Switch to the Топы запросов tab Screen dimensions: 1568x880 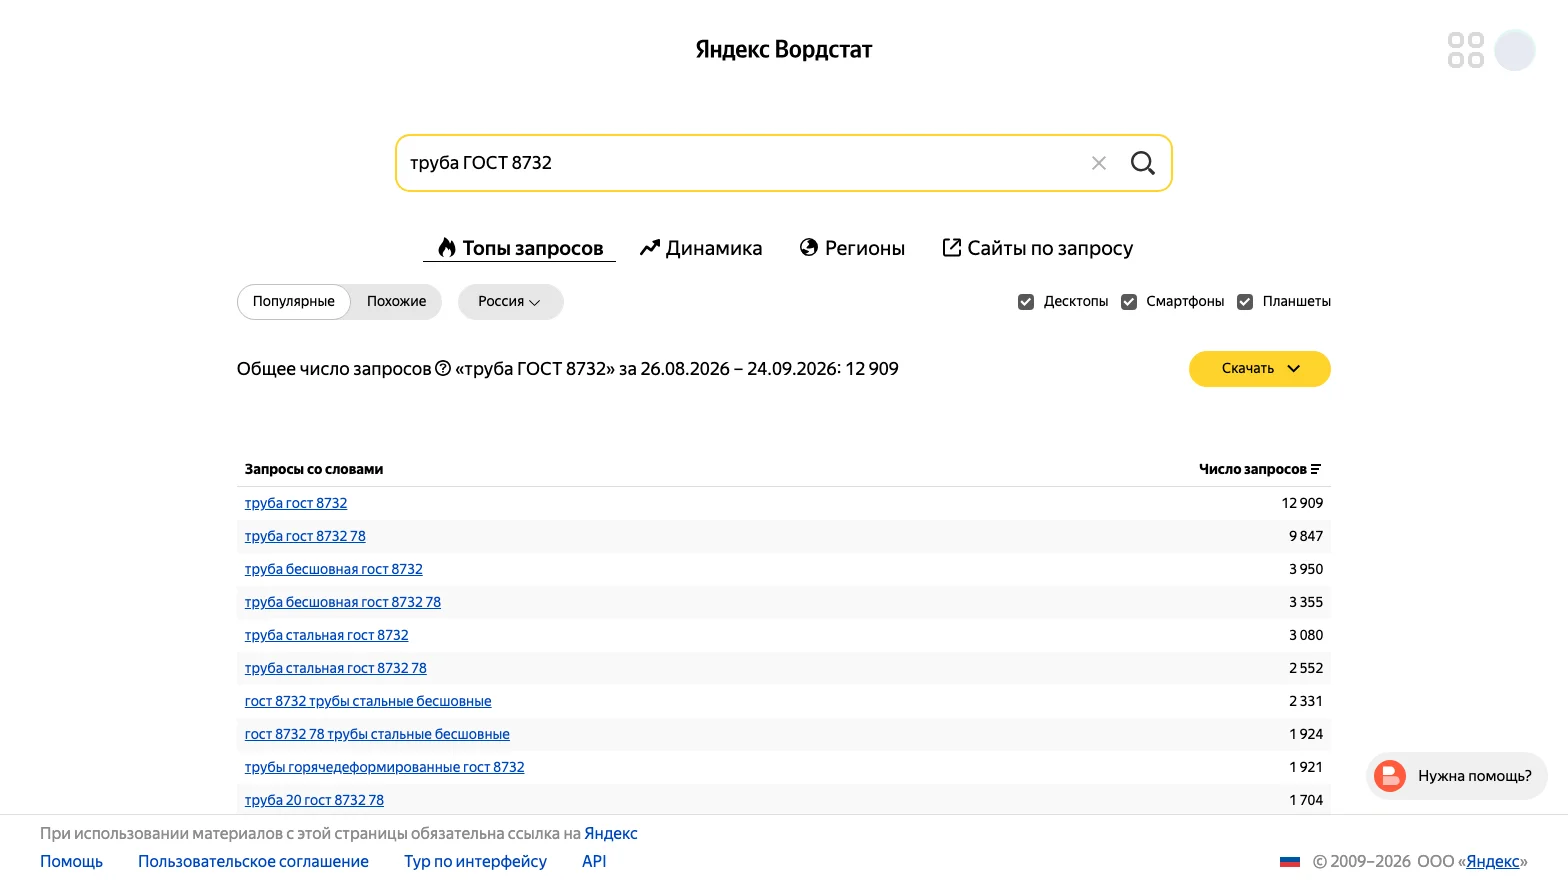tap(520, 248)
